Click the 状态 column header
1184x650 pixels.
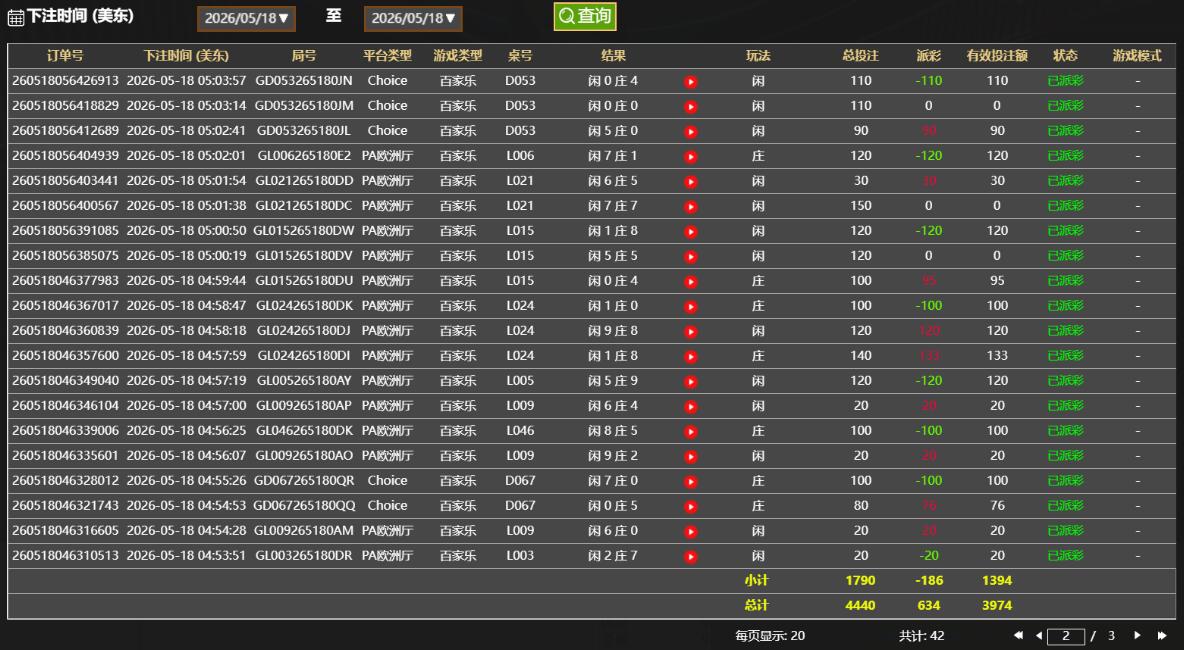coord(1065,55)
